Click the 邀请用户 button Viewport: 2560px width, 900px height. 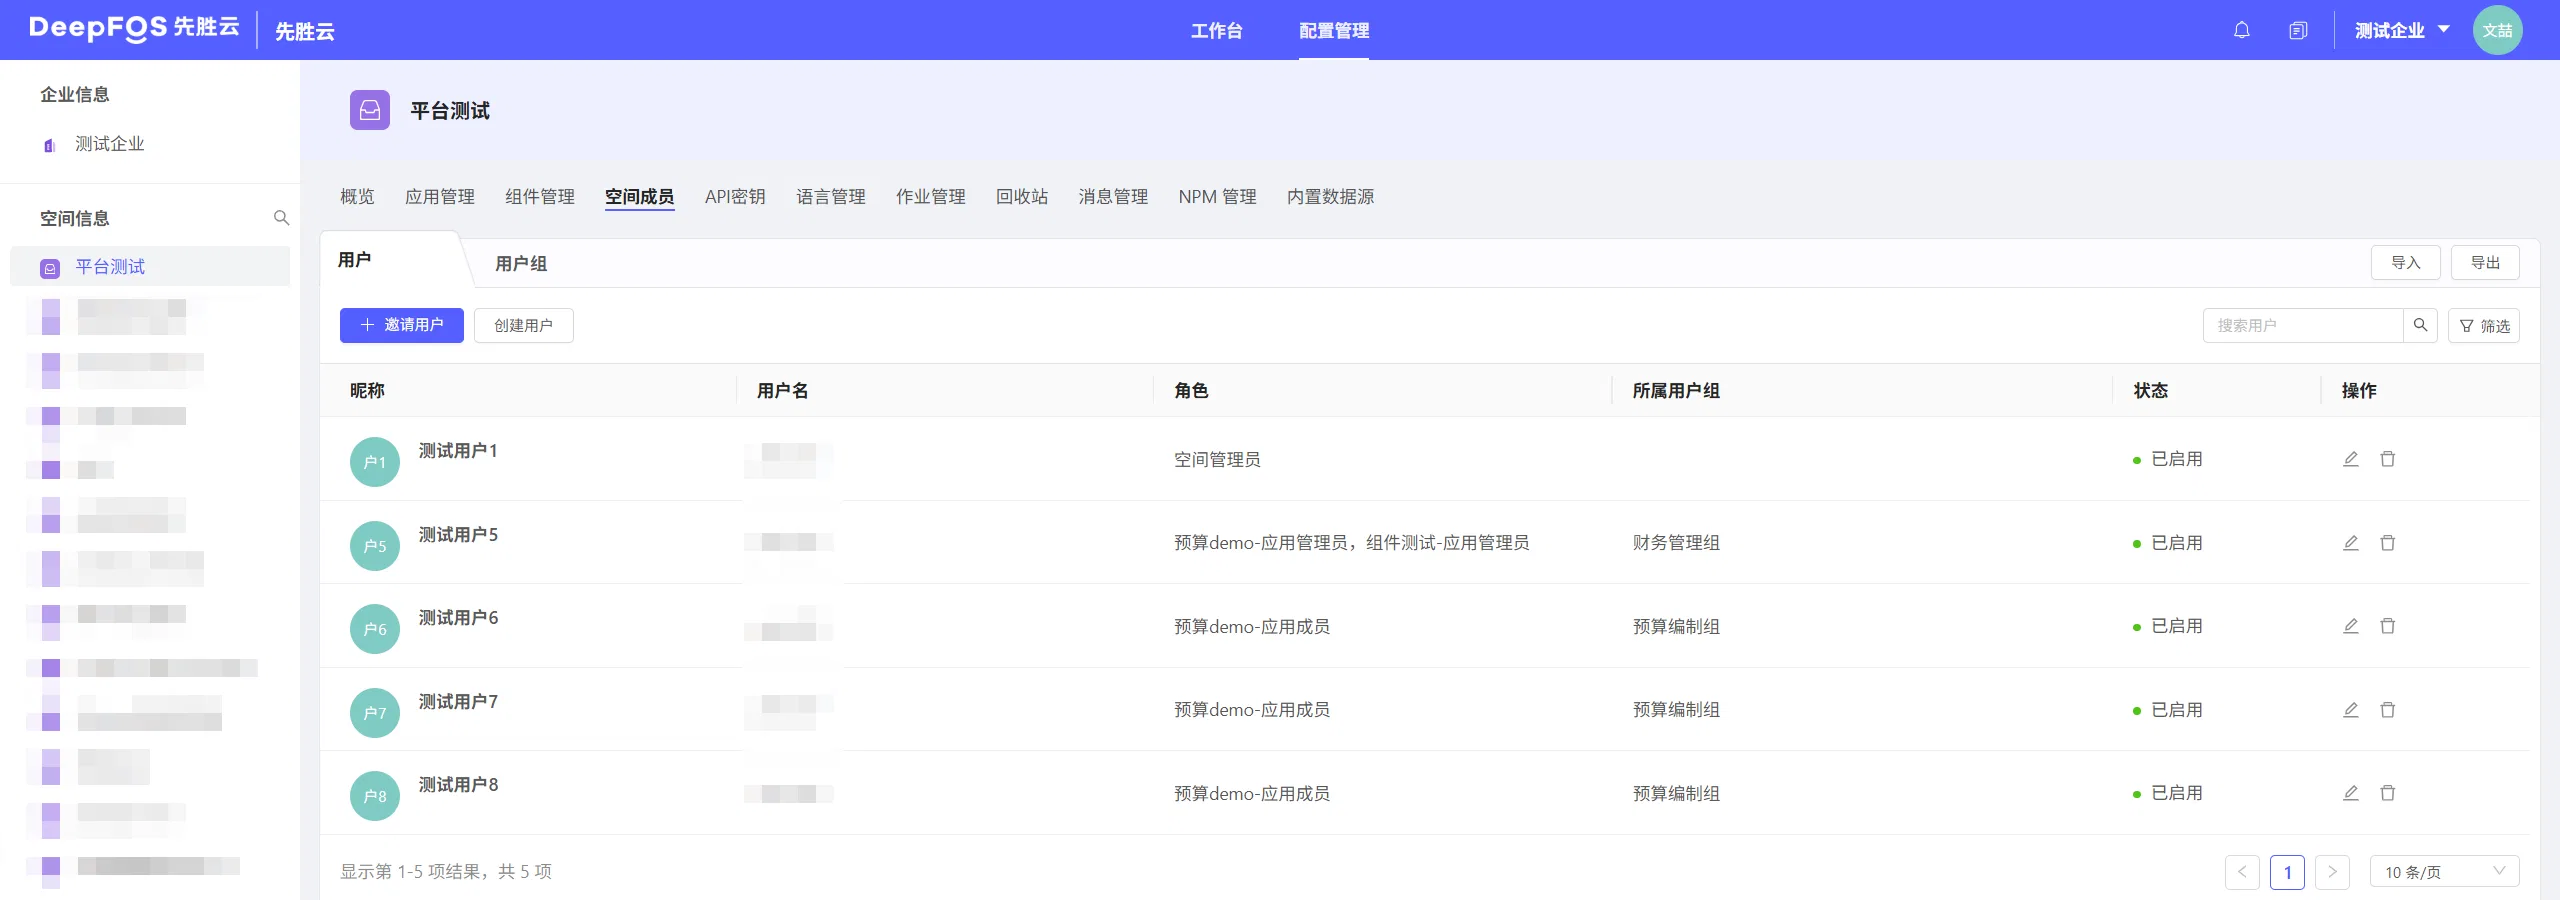pos(402,325)
